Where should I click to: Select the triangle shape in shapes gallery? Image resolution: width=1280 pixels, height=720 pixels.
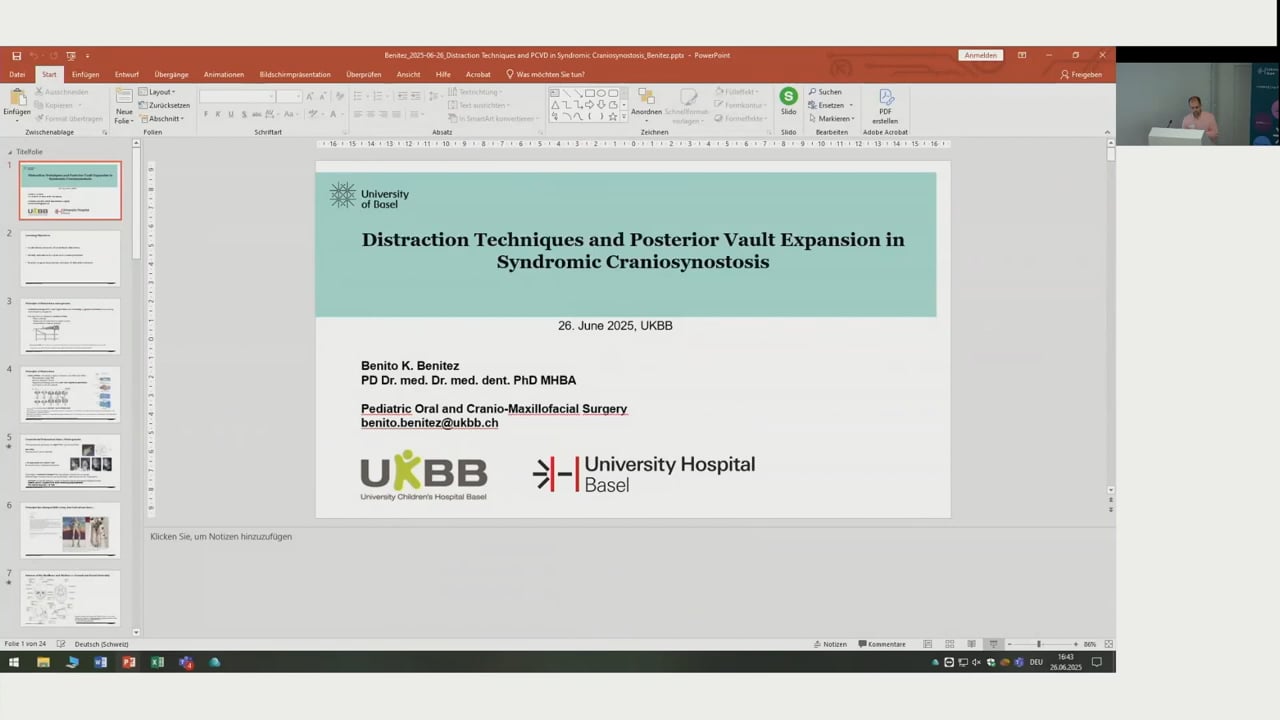click(555, 105)
